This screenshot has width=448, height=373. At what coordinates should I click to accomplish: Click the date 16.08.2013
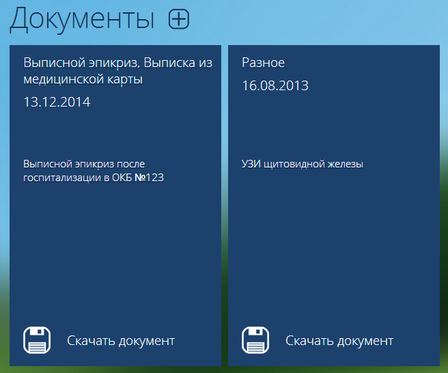(275, 86)
